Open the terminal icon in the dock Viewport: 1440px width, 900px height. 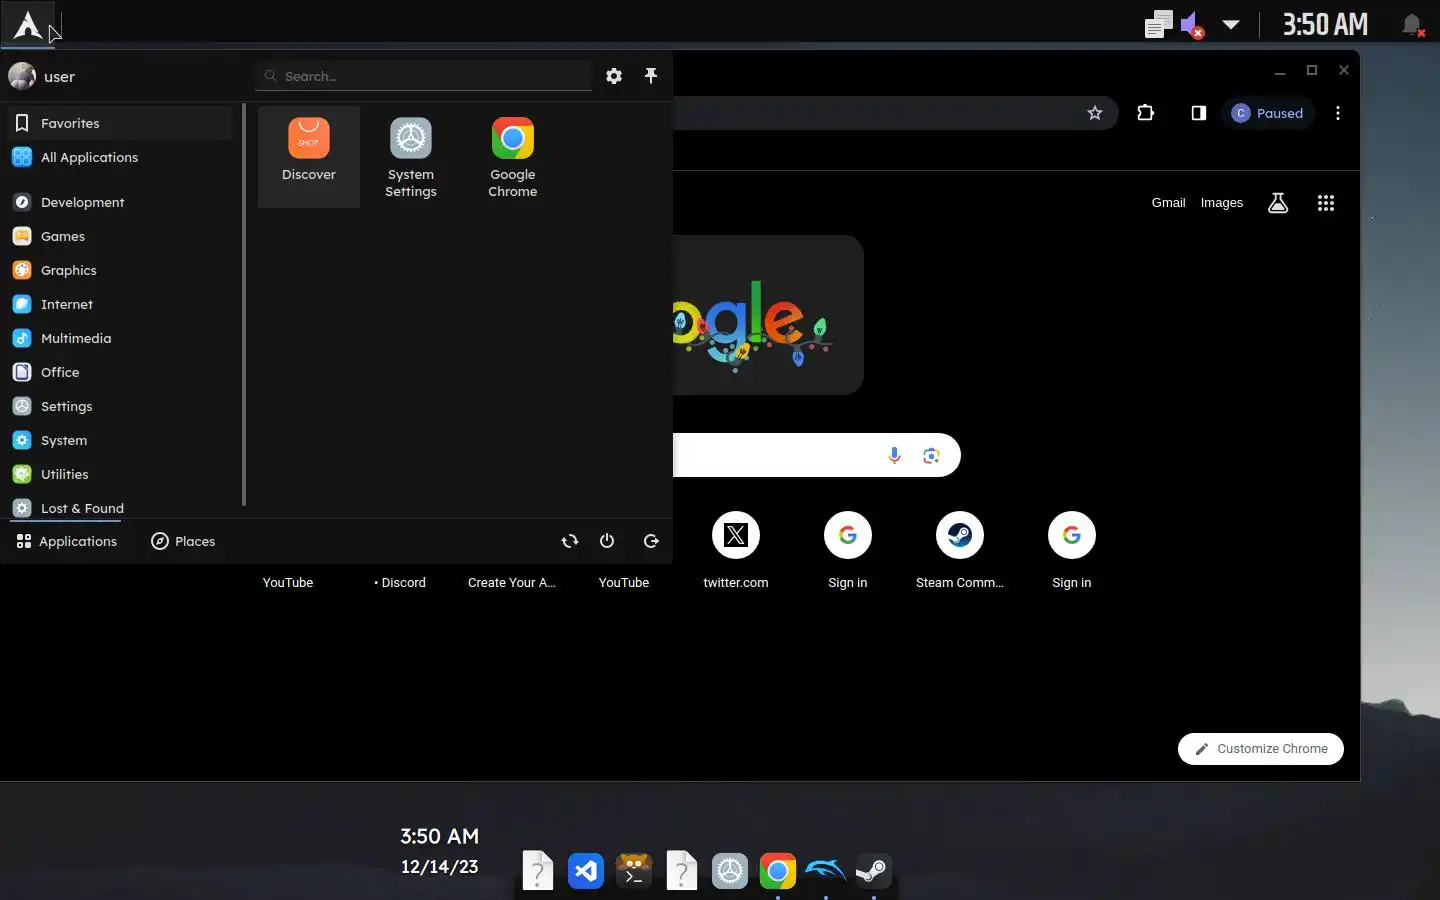click(634, 871)
